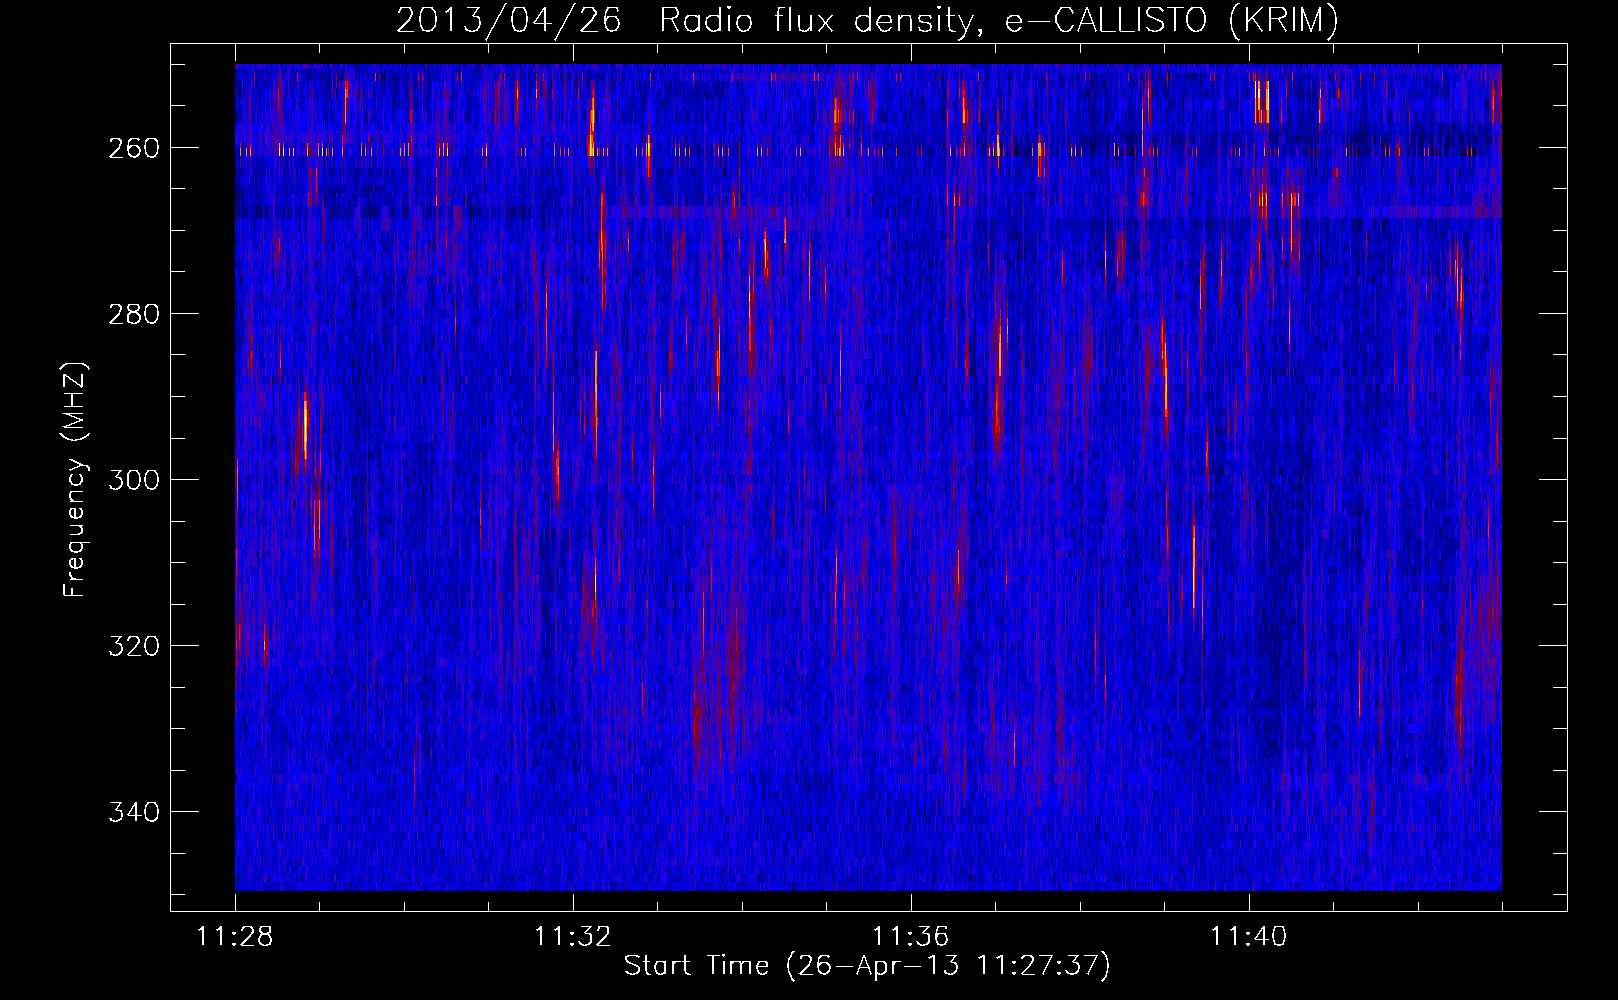
Task: Click the 11:36 time tick label
Action: coord(911,937)
